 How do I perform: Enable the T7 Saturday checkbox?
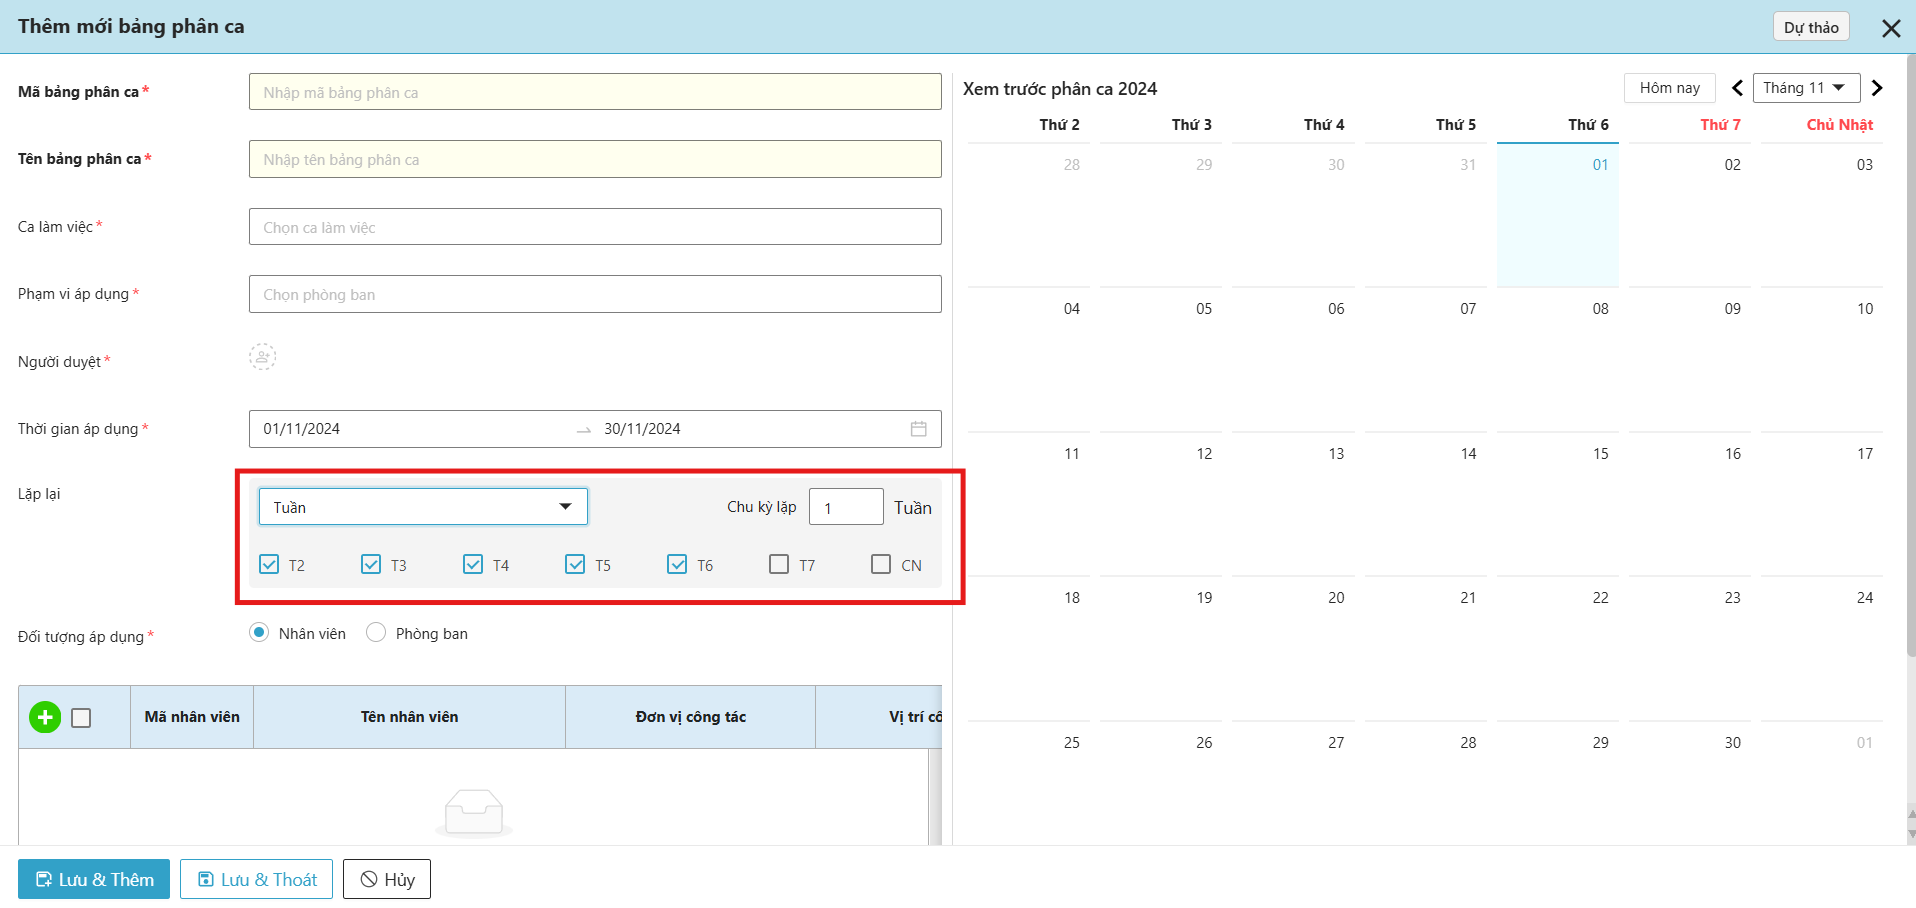click(x=779, y=564)
